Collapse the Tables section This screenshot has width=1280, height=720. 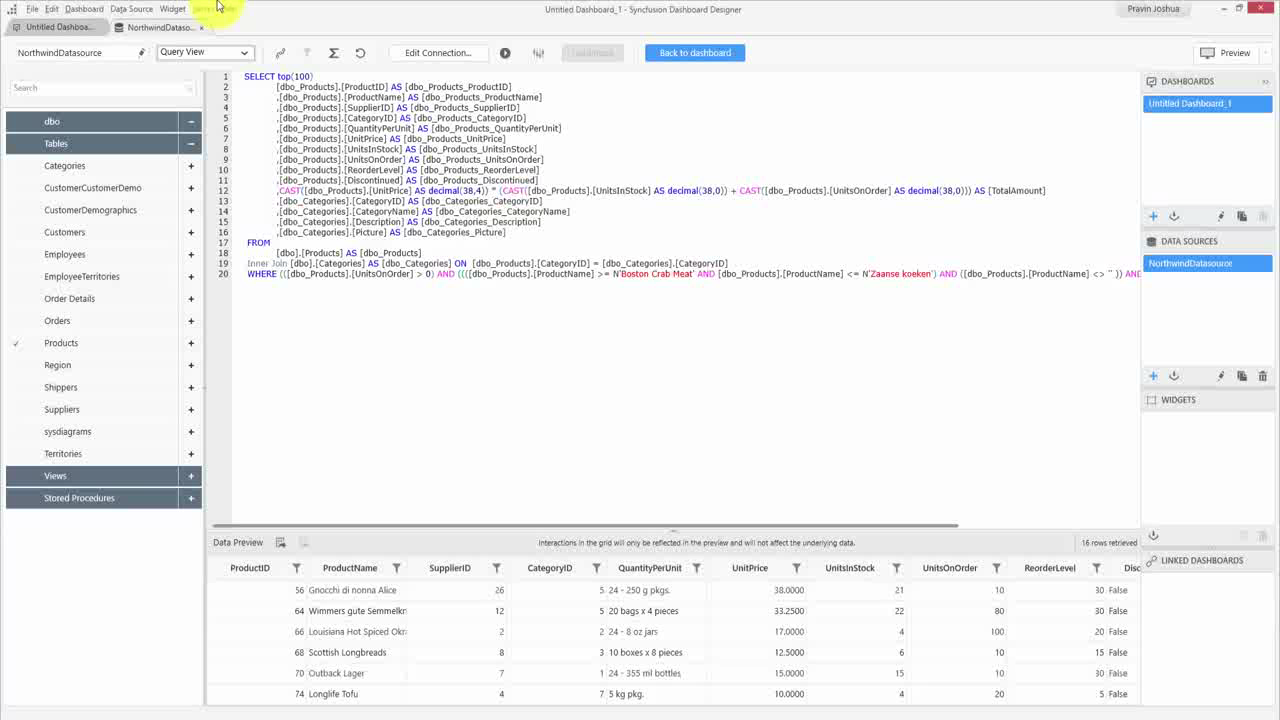pyautogui.click(x=191, y=144)
